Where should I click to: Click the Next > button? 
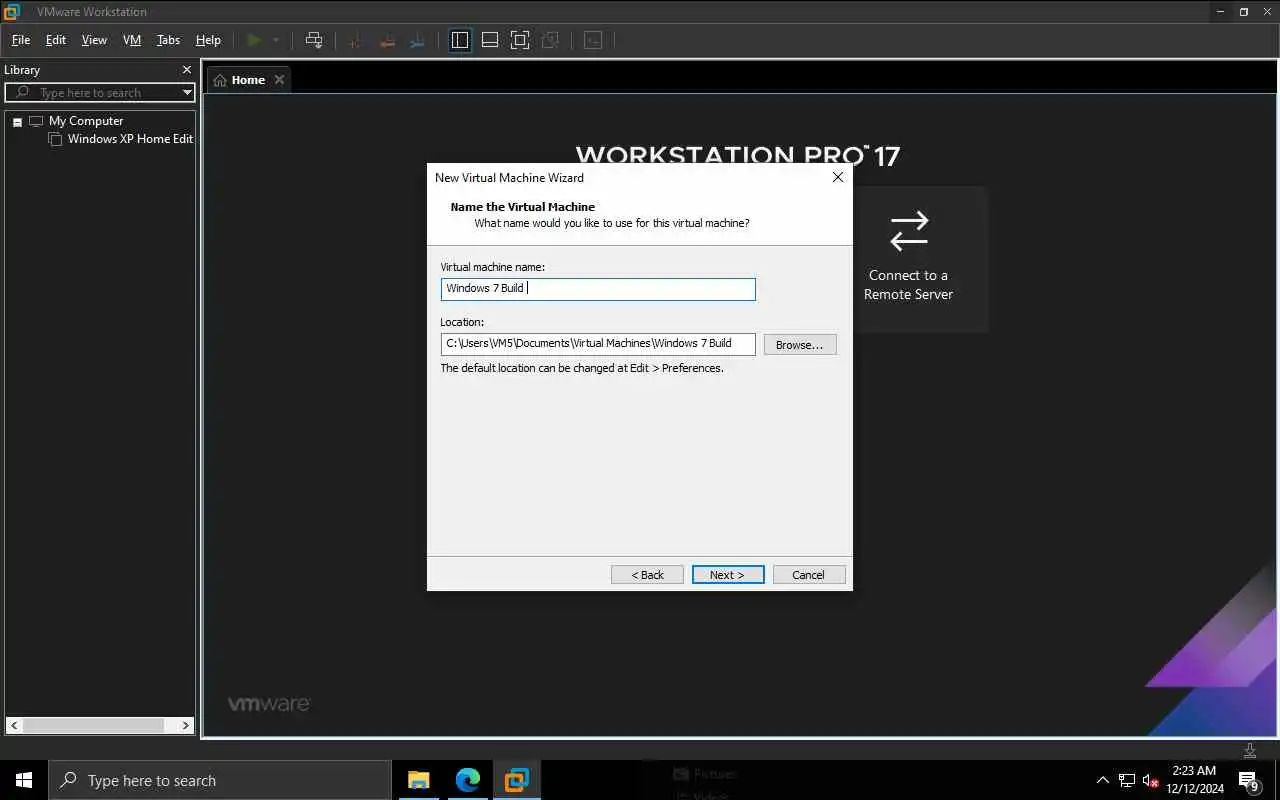(x=728, y=575)
